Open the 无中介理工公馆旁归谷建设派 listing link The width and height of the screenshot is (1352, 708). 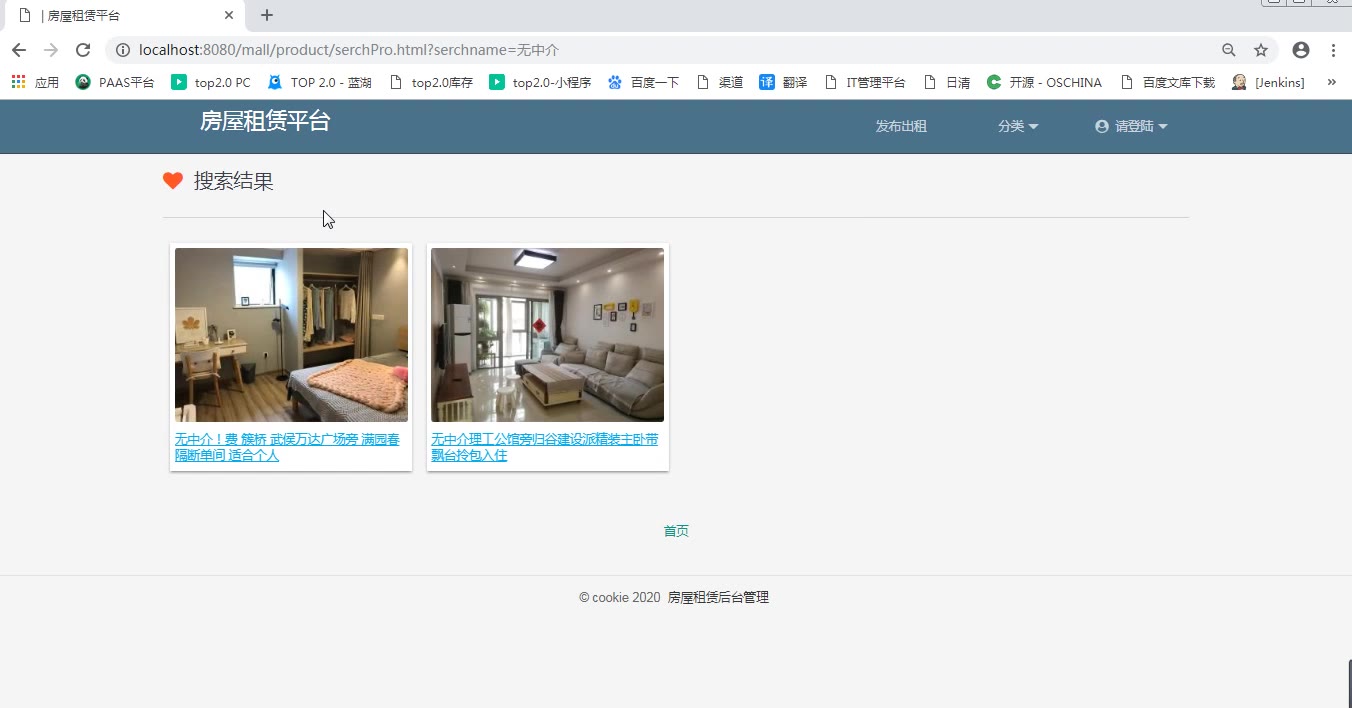tap(544, 447)
